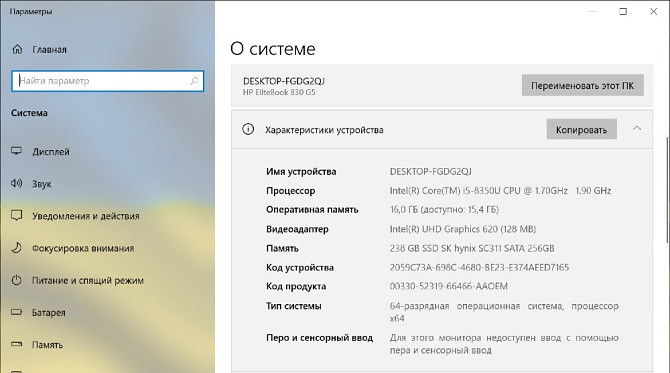Click the Найти параметр search field
This screenshot has width=670, height=373.
coord(108,81)
